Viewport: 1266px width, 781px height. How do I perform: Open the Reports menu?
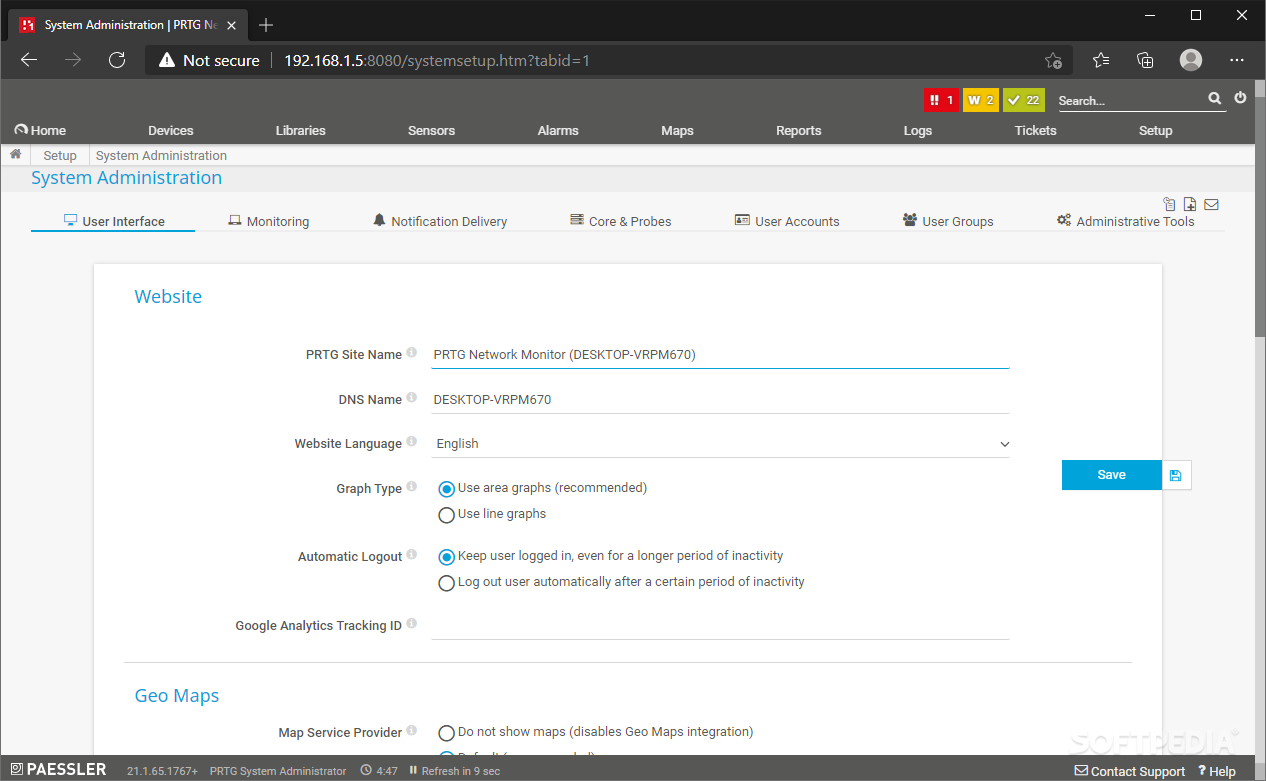click(799, 130)
